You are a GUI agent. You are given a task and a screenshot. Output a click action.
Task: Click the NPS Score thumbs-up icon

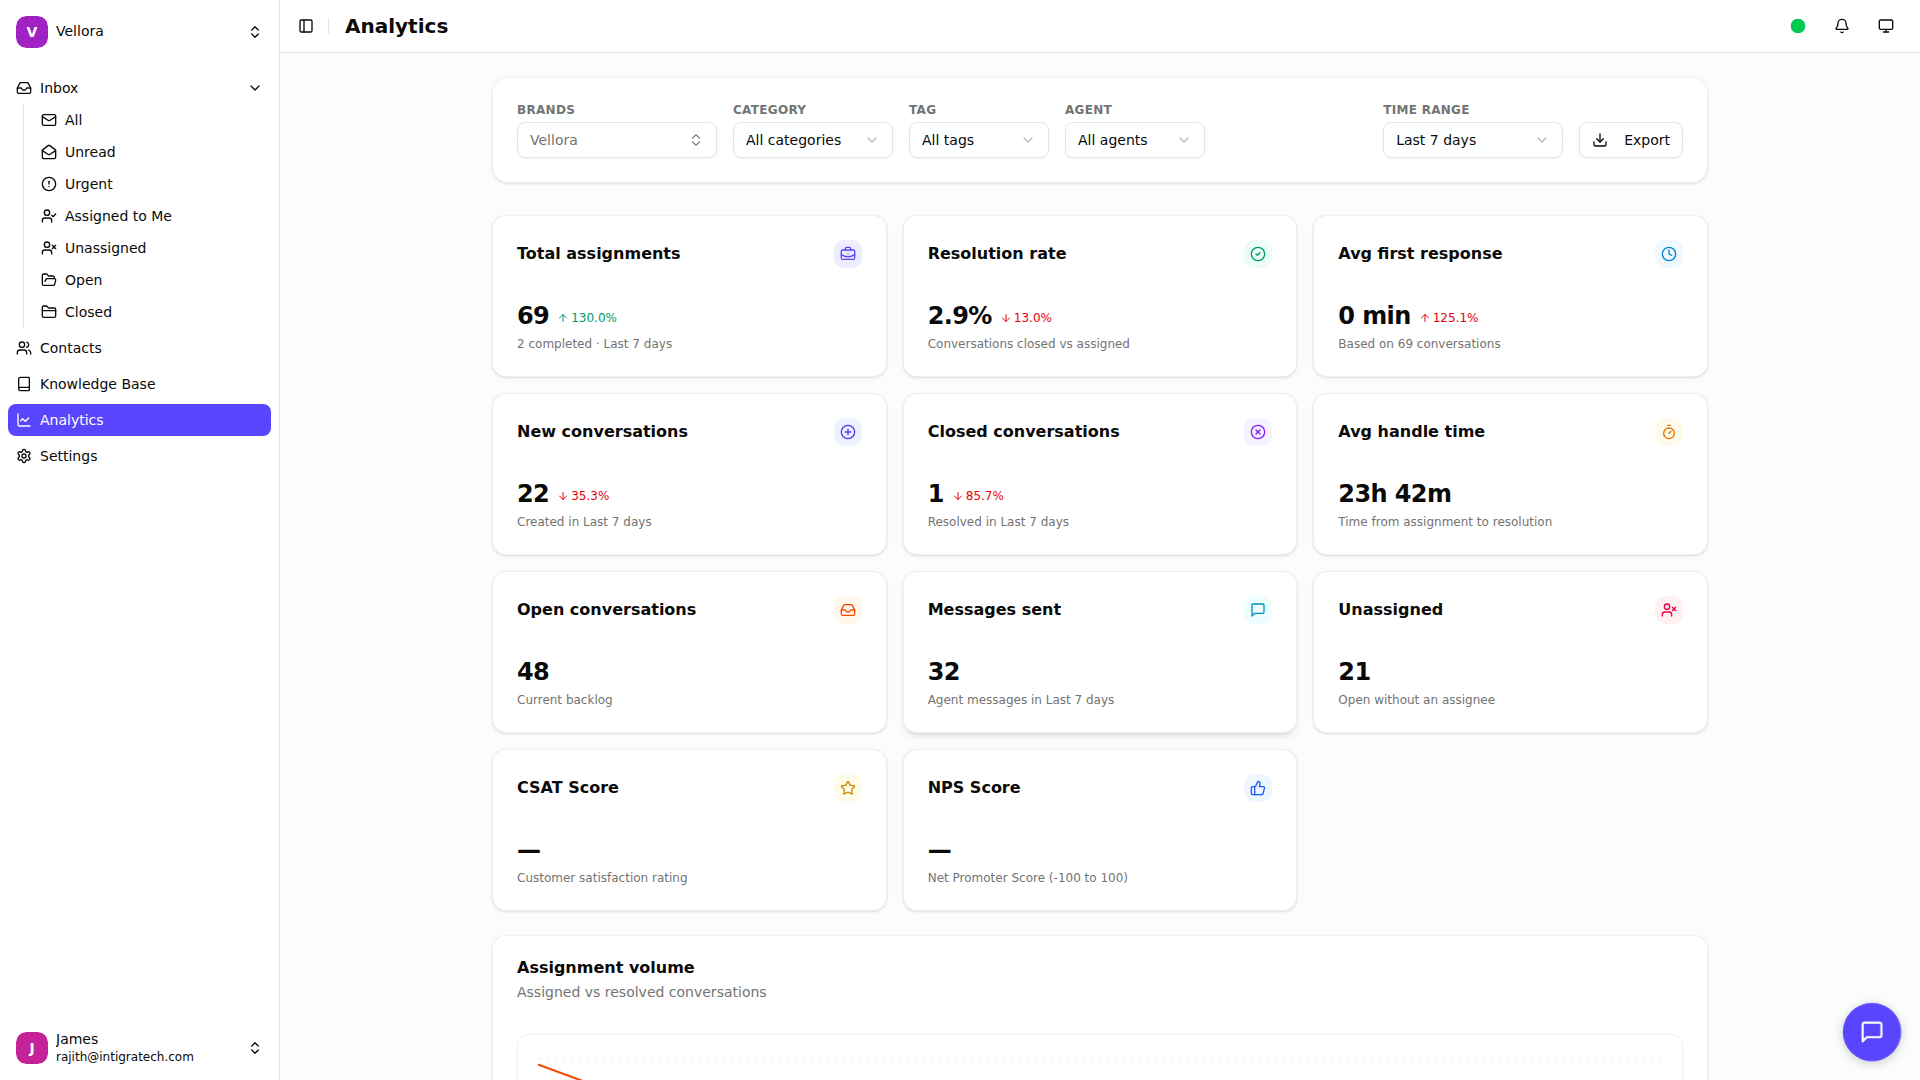[1258, 788]
